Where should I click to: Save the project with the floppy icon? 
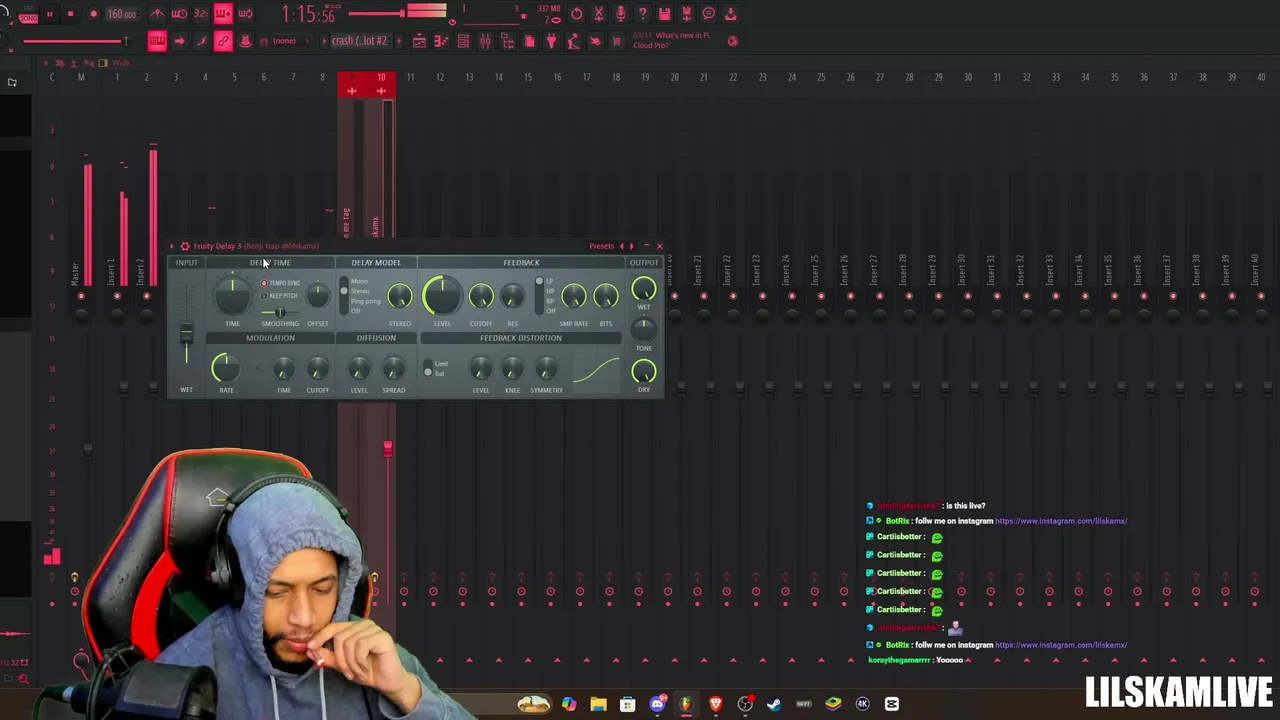(x=665, y=14)
